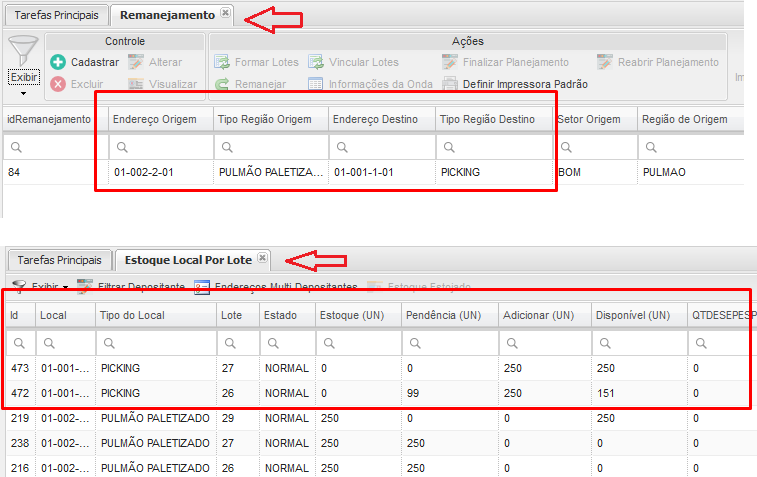Click the Exibir funnel filter icon
Image resolution: width=757 pixels, height=477 pixels.
point(23,51)
